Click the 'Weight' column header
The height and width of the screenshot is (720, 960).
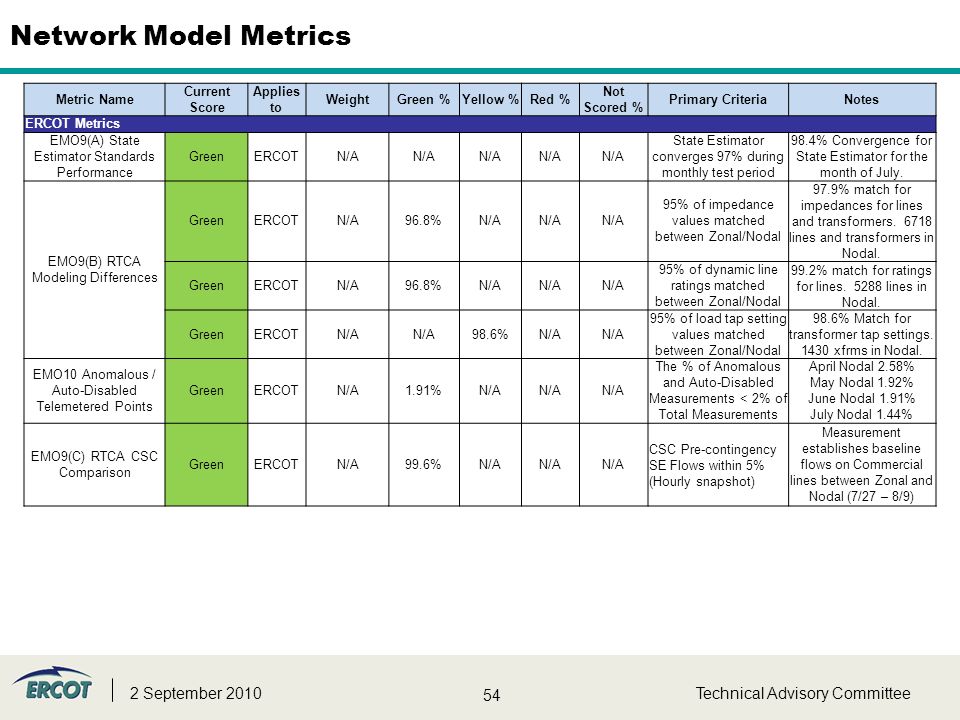(x=347, y=99)
